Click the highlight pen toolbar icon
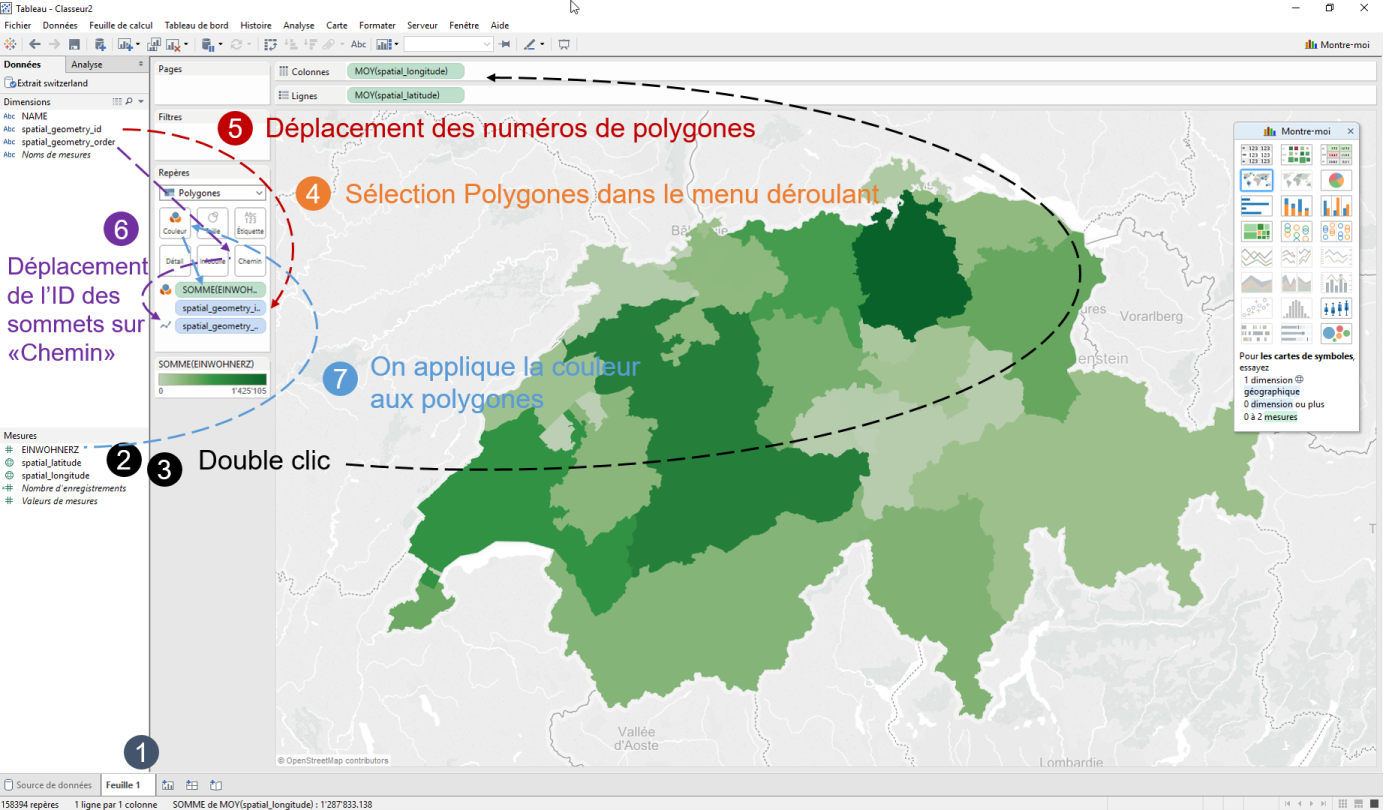Viewport: 1386px width, 810px height. (x=529, y=44)
